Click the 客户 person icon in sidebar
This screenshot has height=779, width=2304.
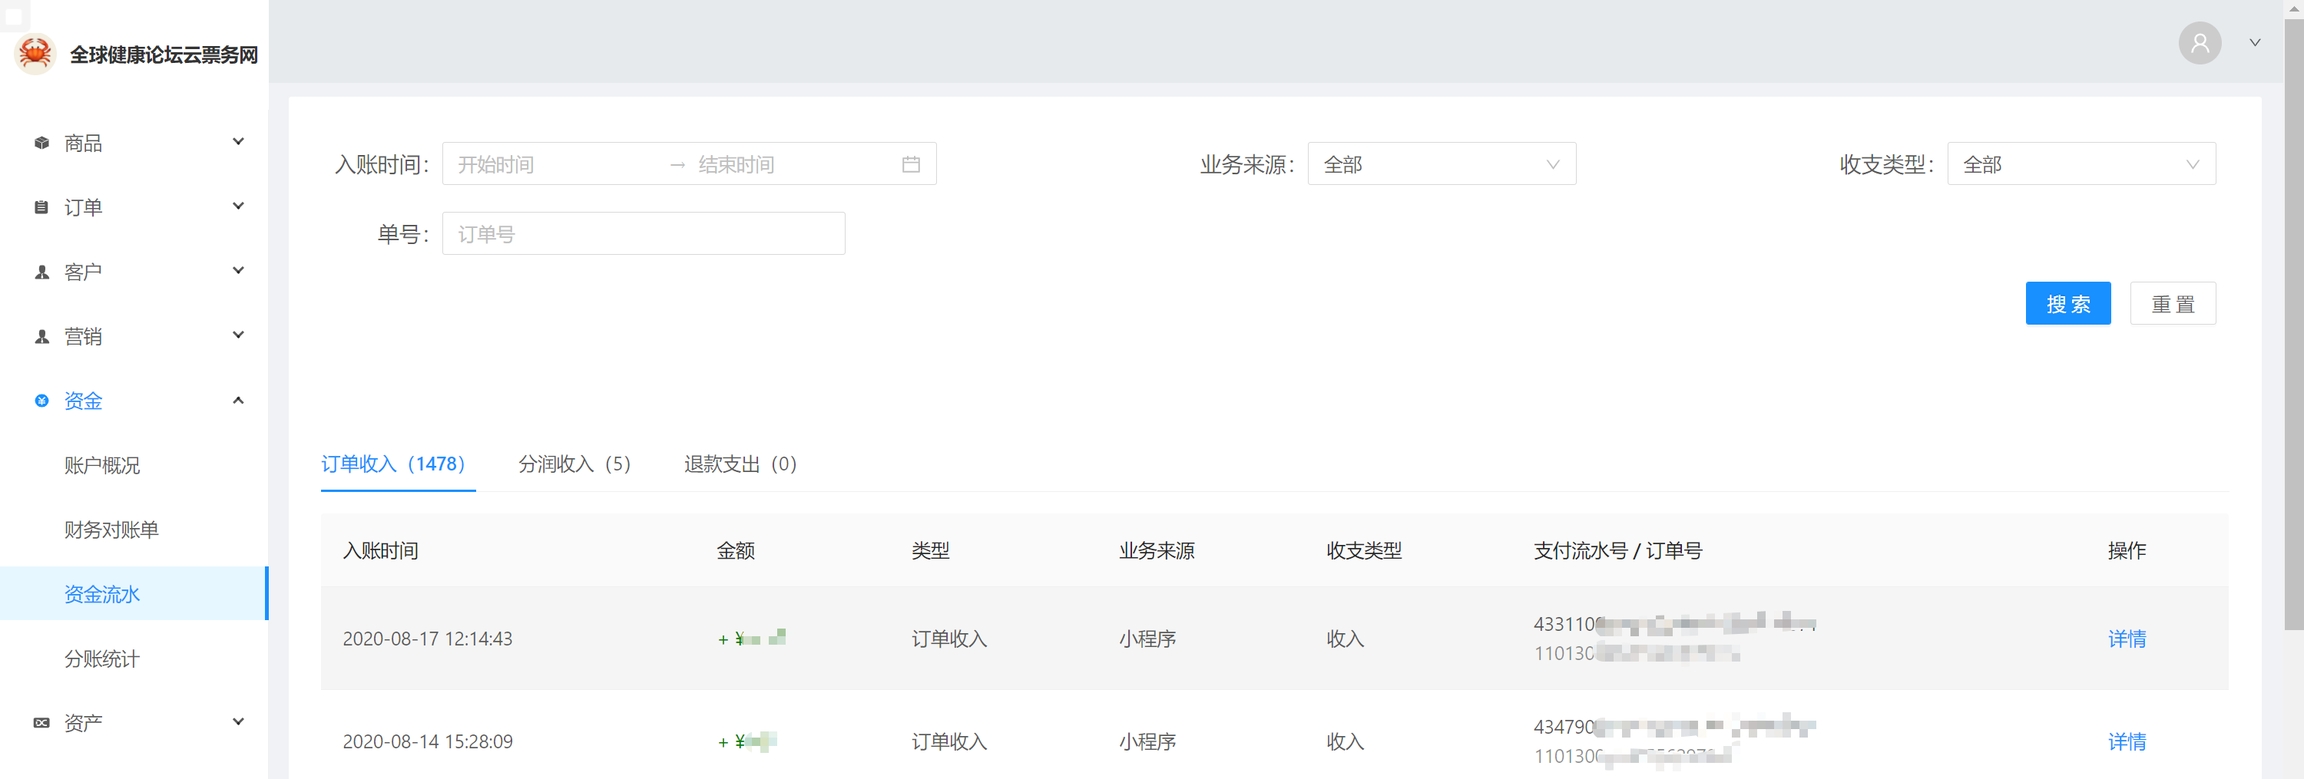point(41,272)
